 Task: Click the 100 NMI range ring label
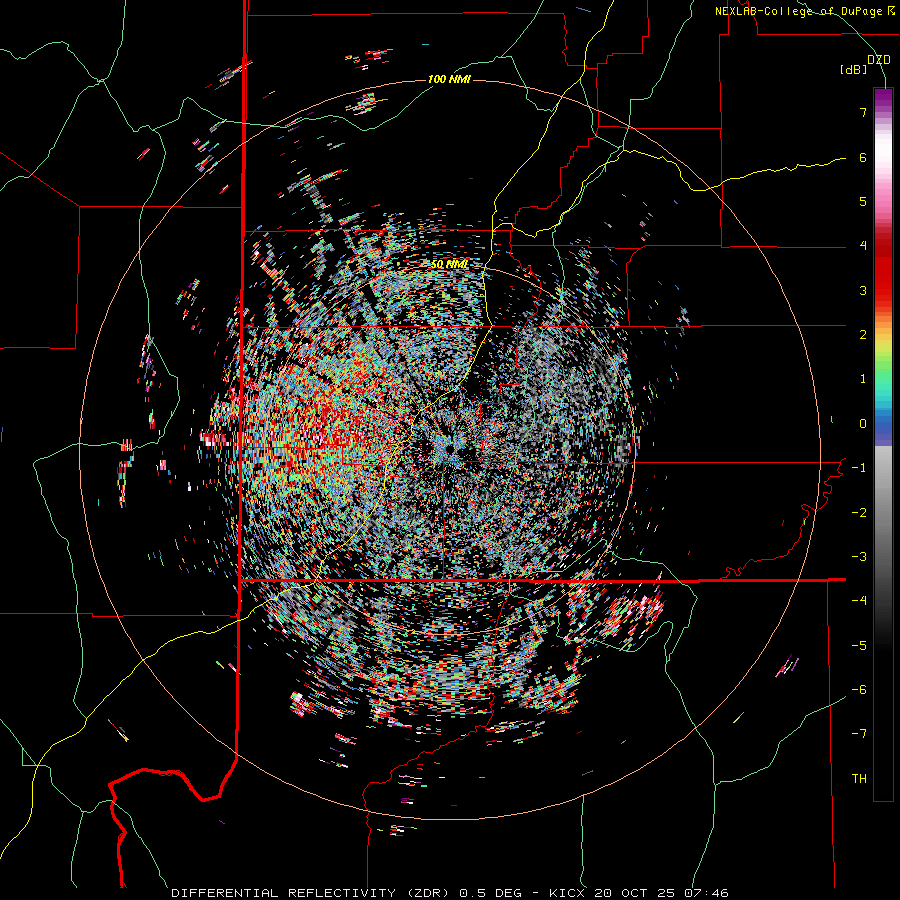(449, 79)
